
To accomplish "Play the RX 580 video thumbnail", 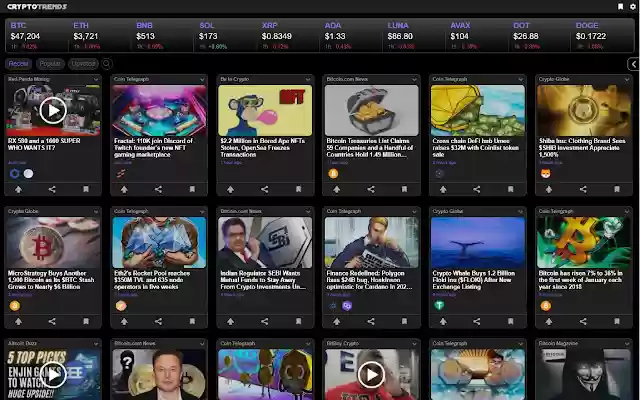I will point(53,110).
